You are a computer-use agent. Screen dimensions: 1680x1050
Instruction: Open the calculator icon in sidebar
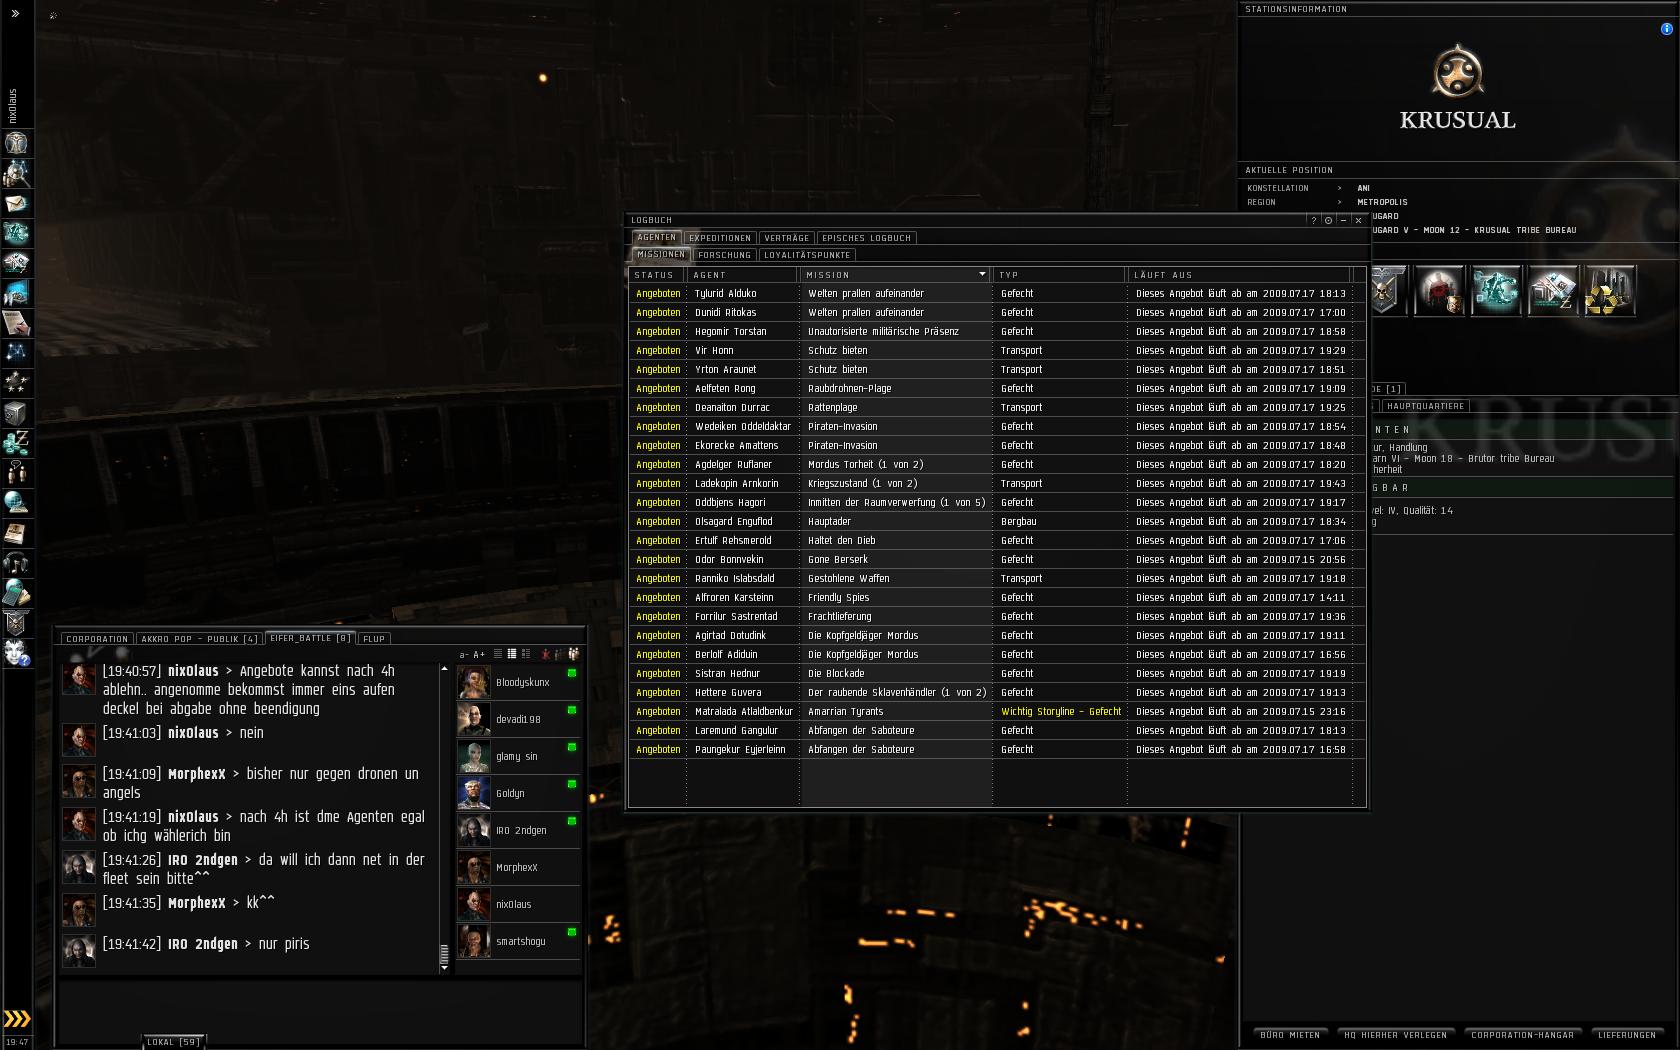point(16,593)
